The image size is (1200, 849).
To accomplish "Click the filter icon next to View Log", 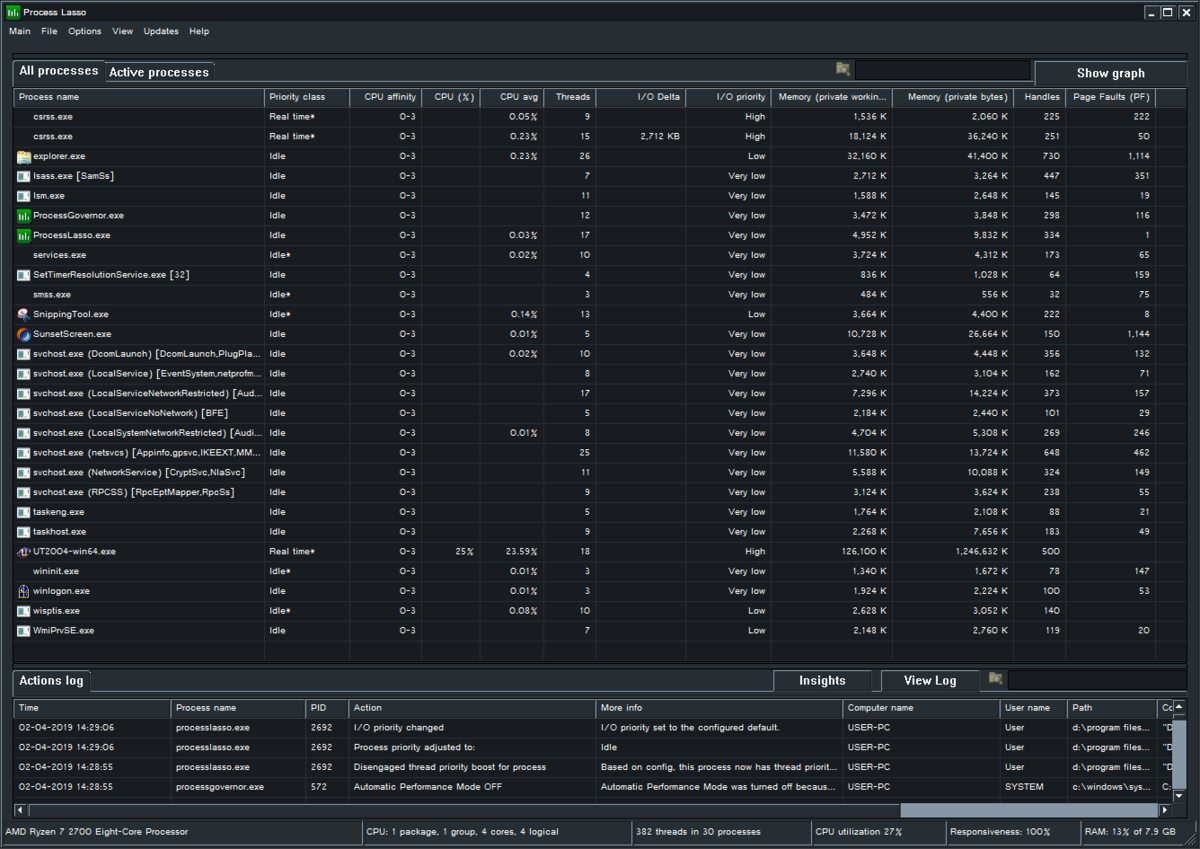I will pyautogui.click(x=995, y=678).
